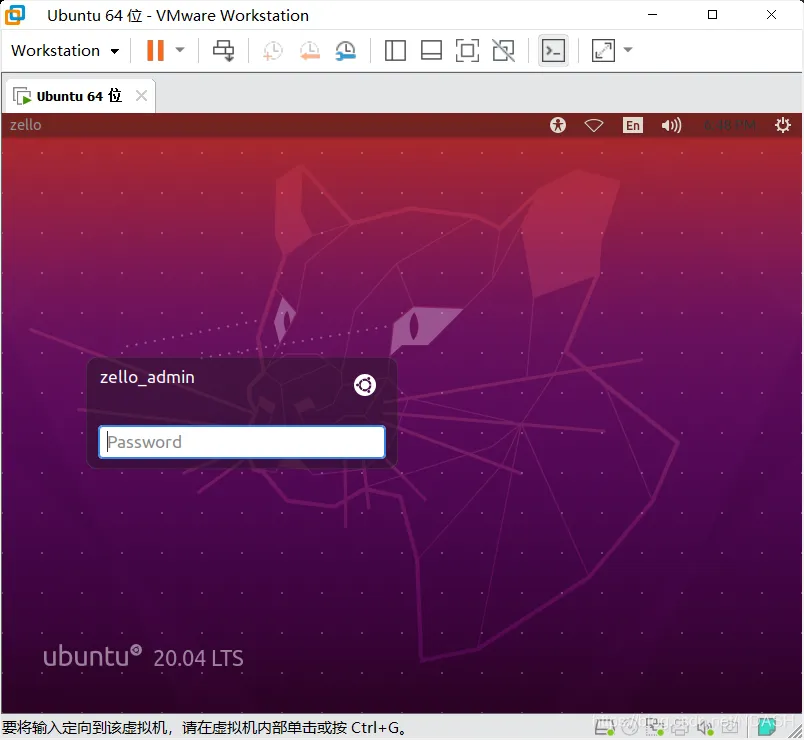Open the En keyboard layout indicator

pos(632,125)
